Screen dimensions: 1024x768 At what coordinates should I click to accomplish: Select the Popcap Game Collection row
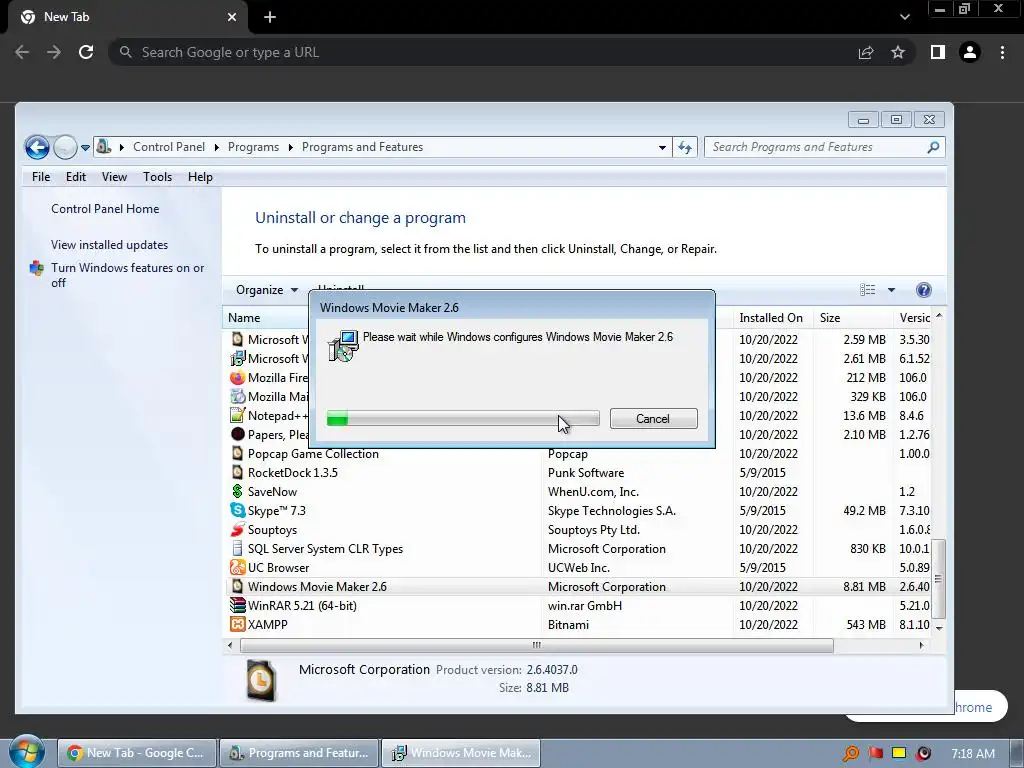(x=577, y=454)
